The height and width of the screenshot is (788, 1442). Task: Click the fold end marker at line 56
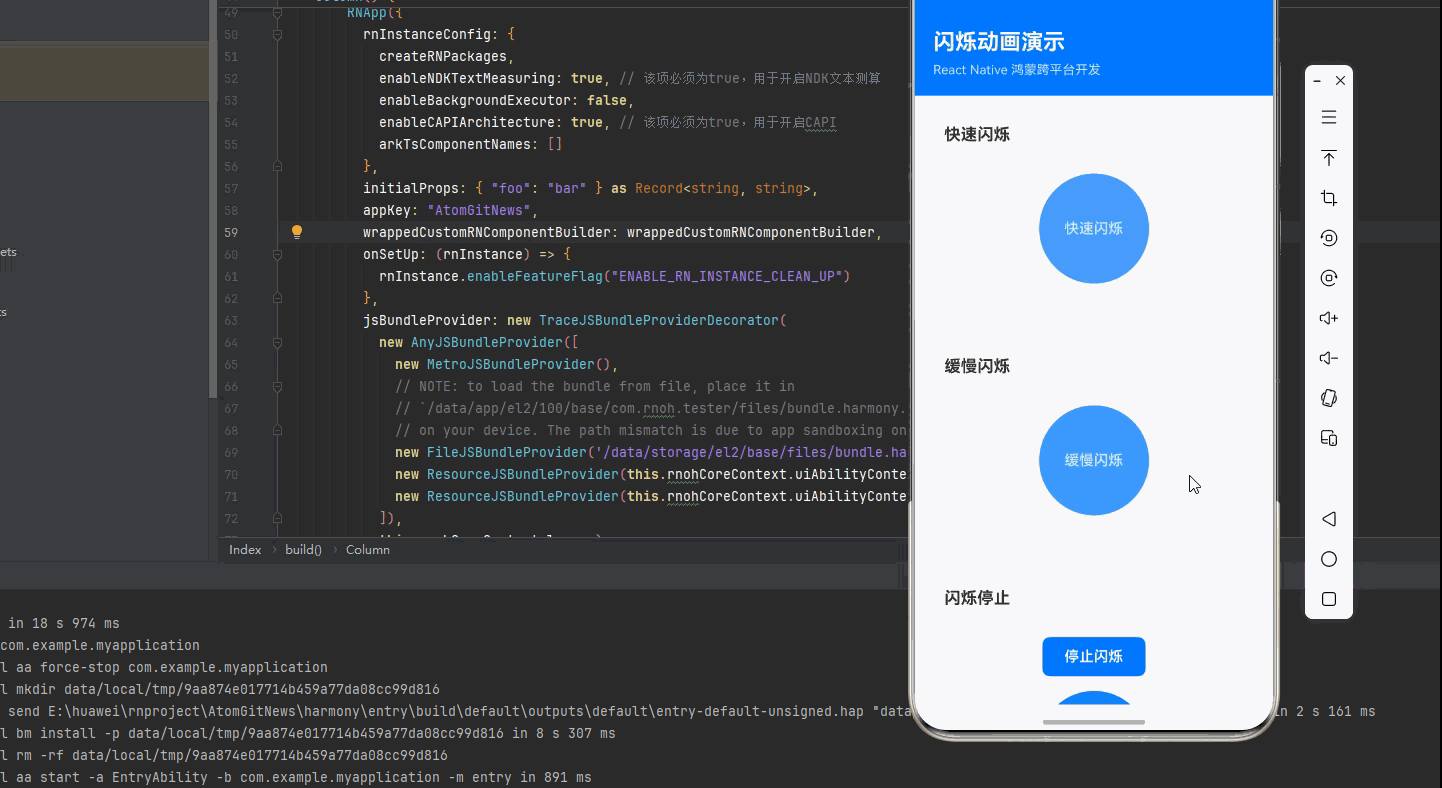[277, 166]
